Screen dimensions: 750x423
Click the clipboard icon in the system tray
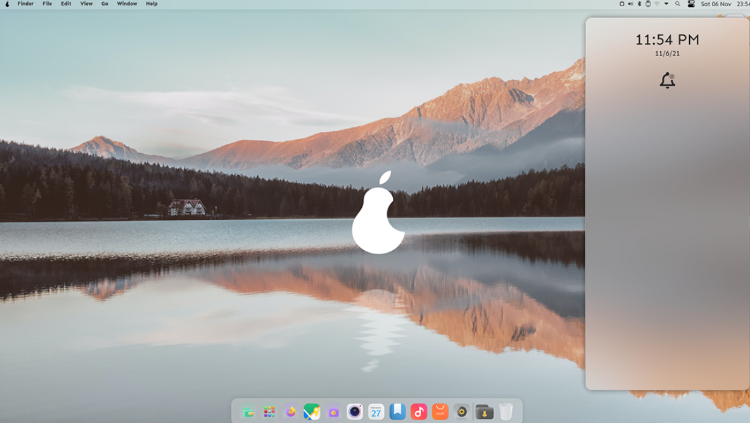click(x=622, y=4)
